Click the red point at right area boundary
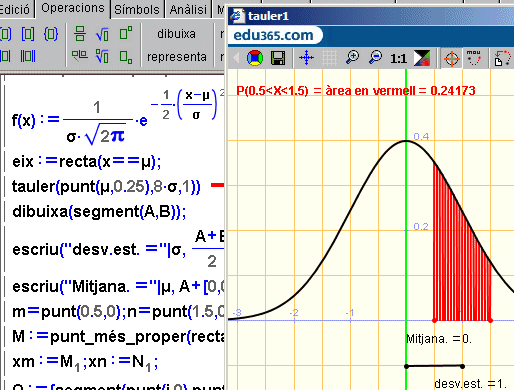This screenshot has height=390, width=514. pos(490,320)
